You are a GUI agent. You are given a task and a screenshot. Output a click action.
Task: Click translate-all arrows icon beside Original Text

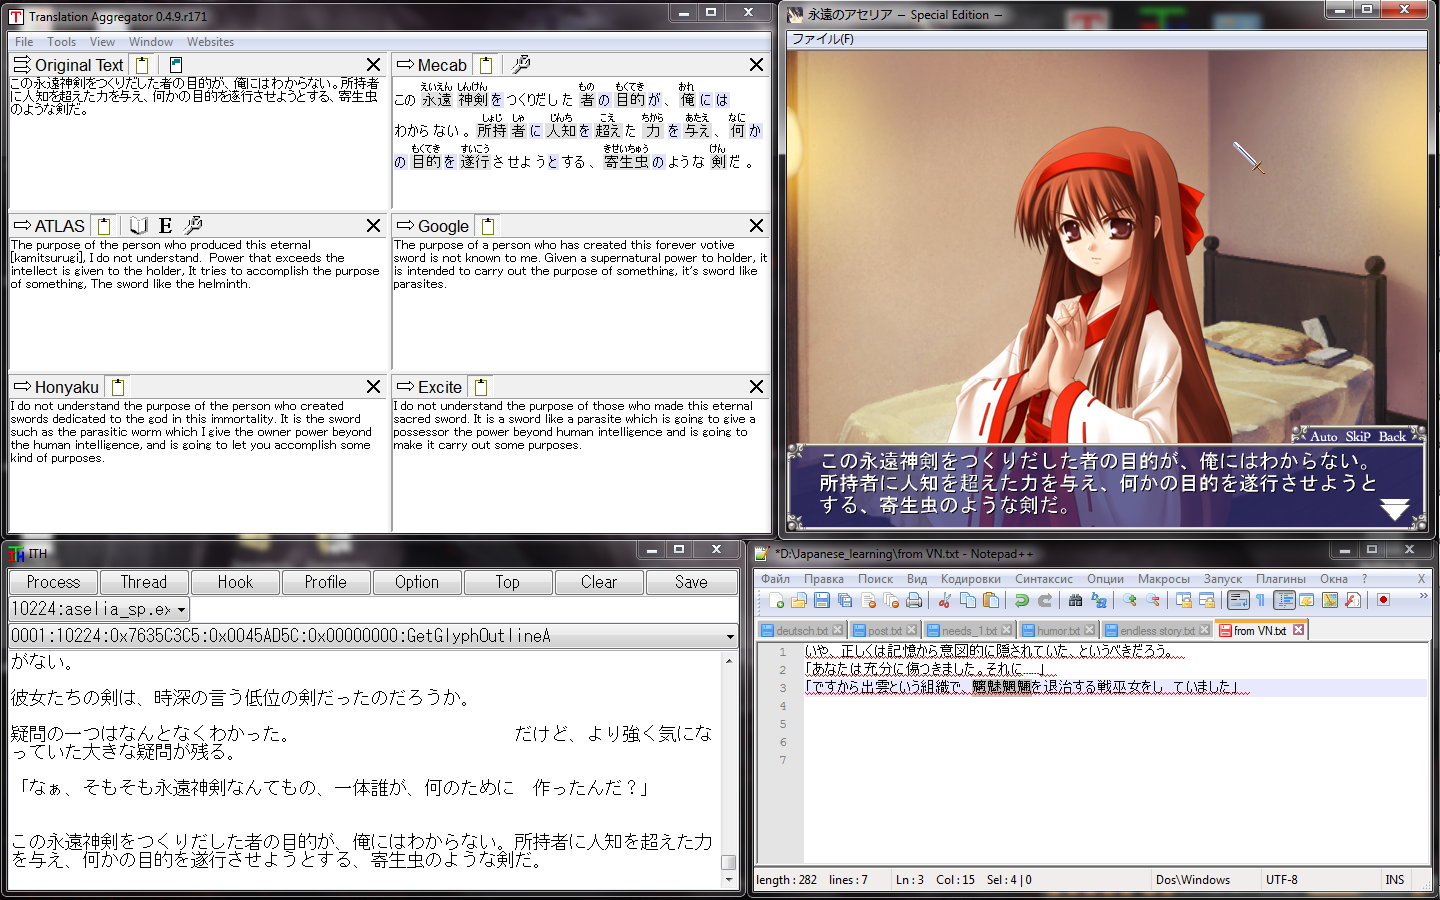pyautogui.click(x=21, y=65)
